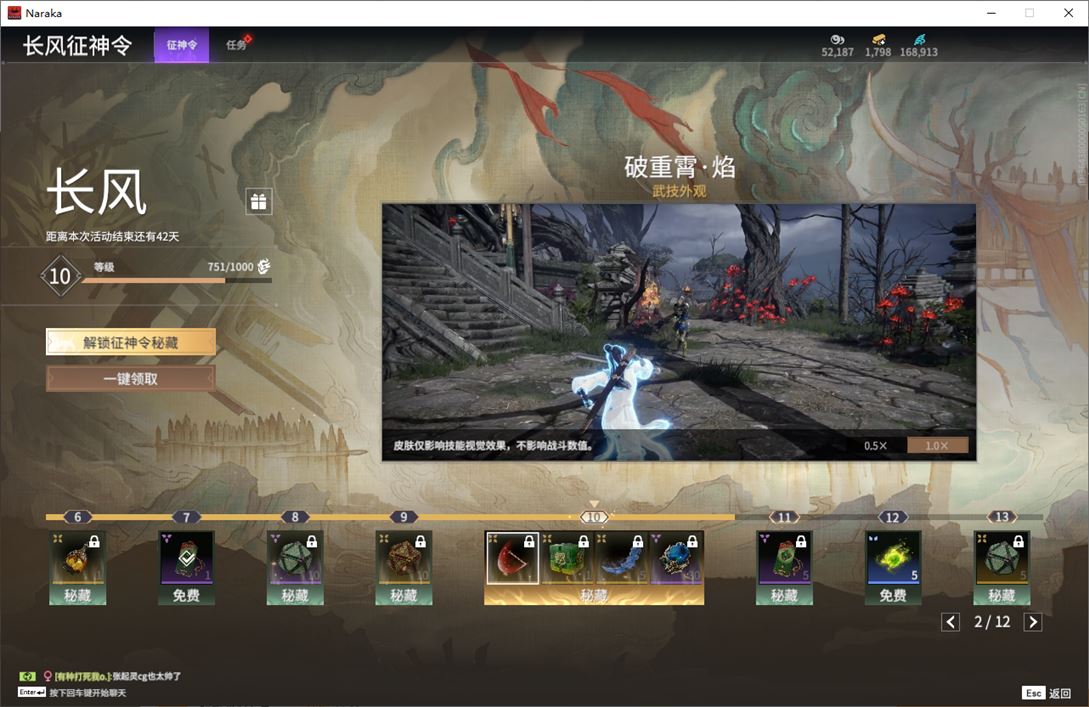Click the 秘藏 label under level 6 reward
This screenshot has width=1089, height=707.
tap(77, 595)
